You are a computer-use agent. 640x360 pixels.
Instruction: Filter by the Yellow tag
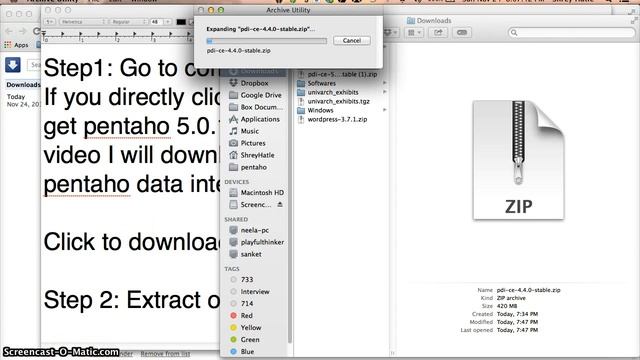point(250,328)
